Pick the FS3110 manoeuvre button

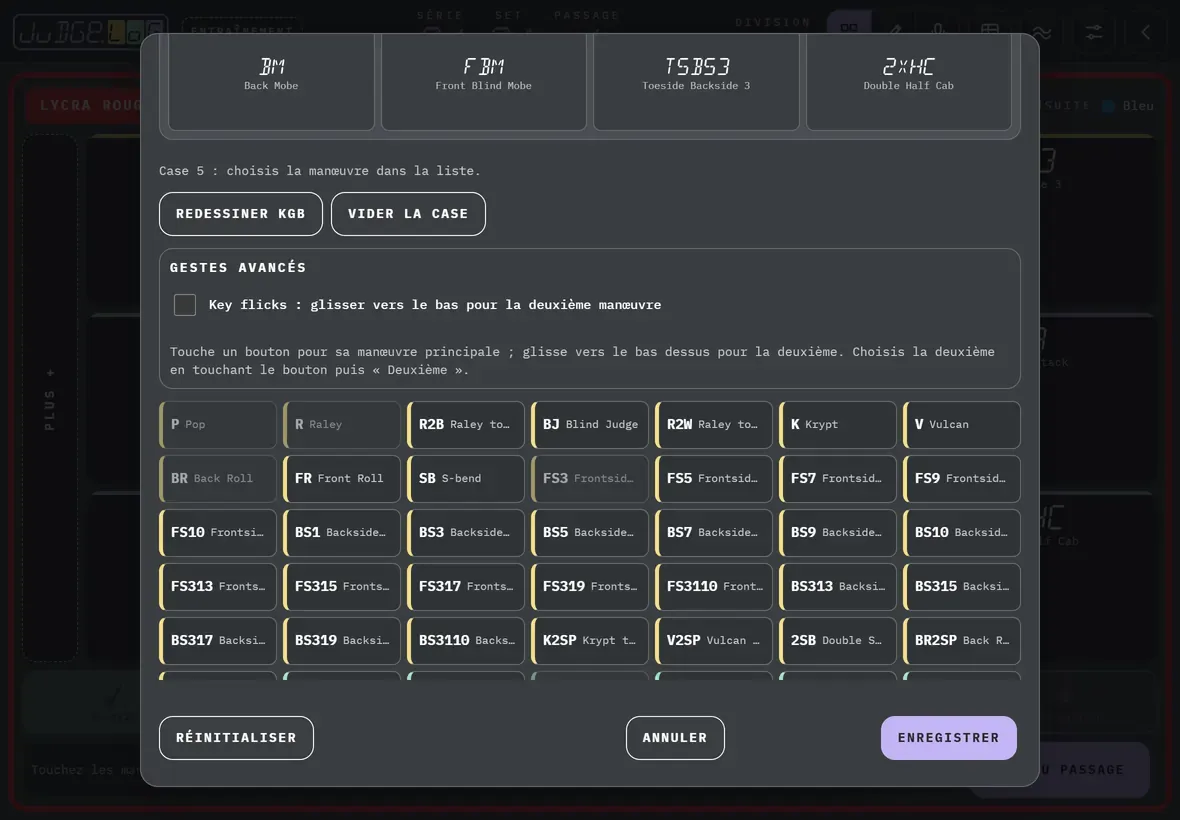(x=714, y=587)
